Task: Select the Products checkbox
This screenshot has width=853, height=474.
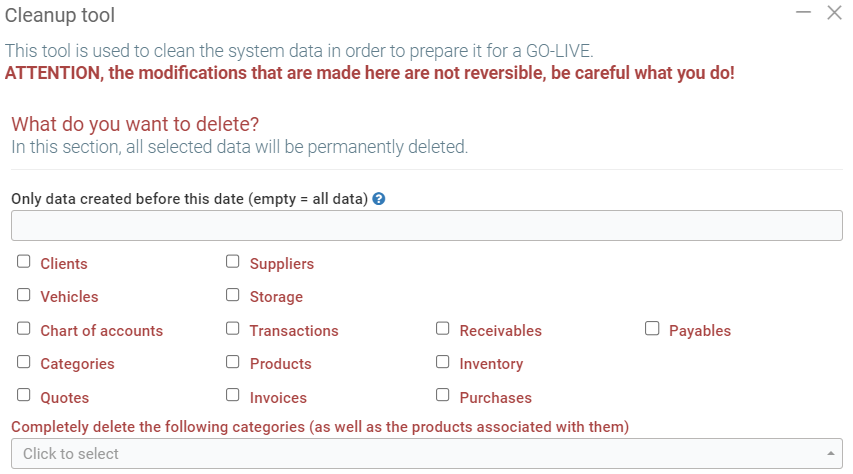Action: 233,362
